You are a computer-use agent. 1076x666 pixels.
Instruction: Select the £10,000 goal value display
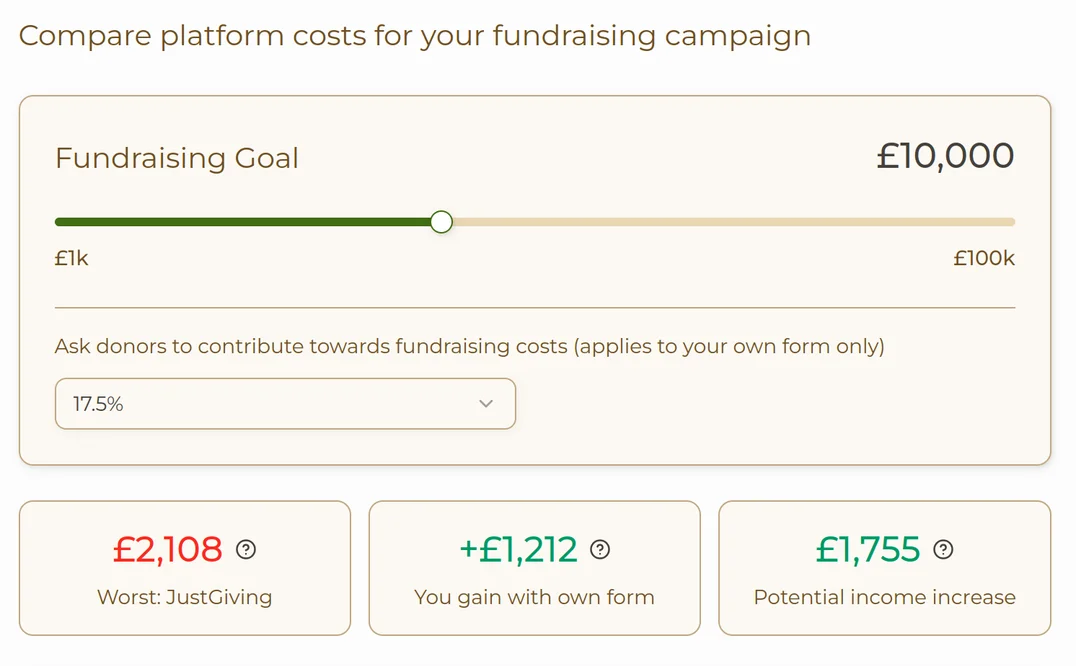(x=946, y=155)
